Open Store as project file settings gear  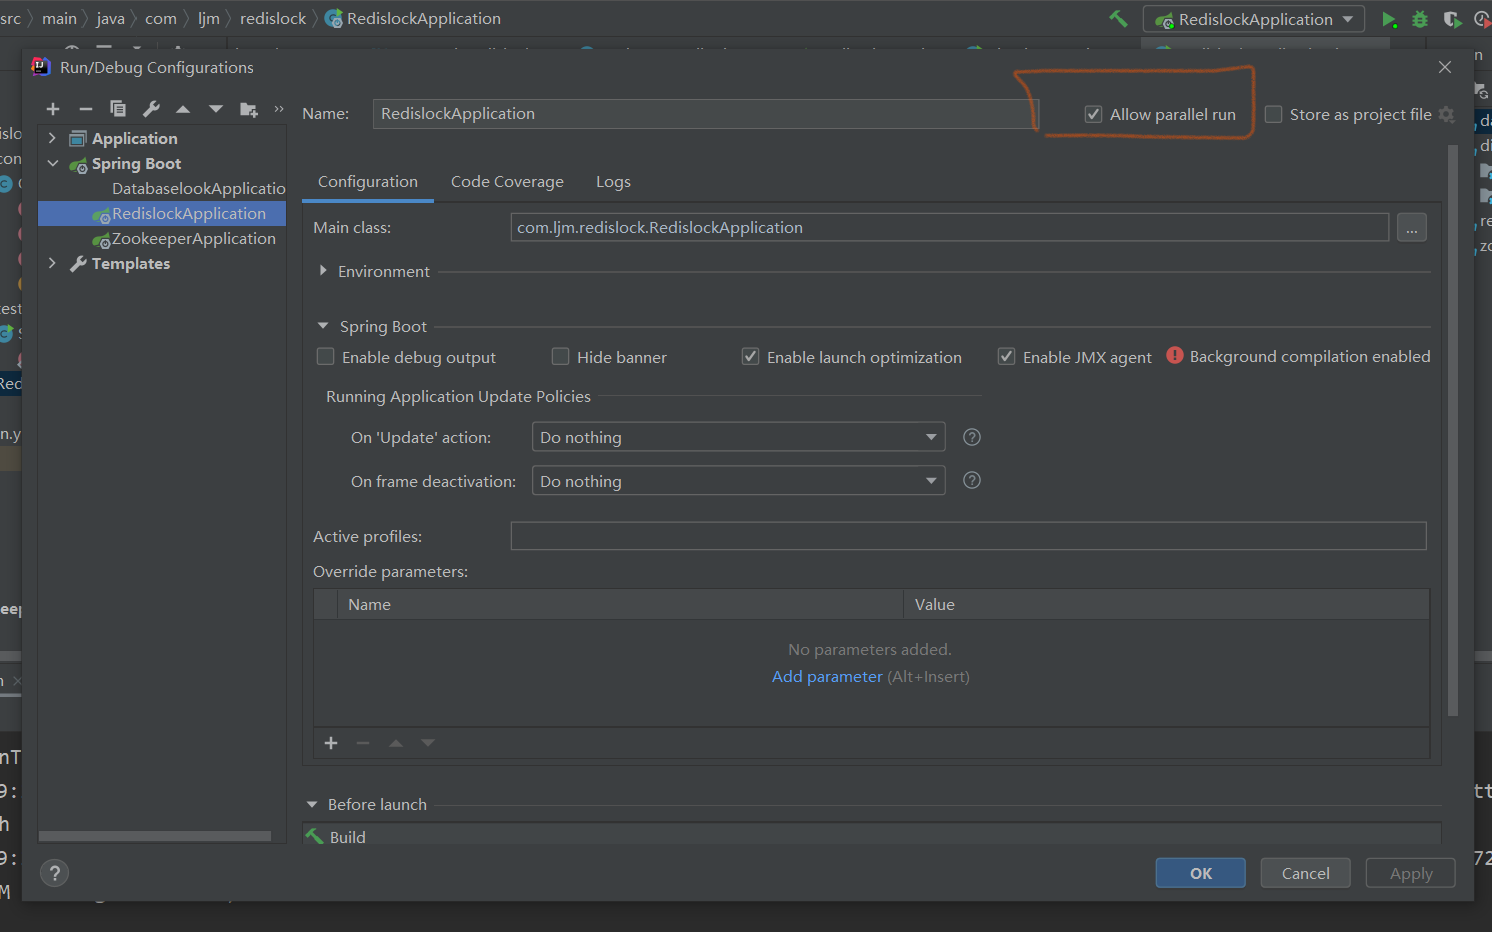pos(1447,114)
